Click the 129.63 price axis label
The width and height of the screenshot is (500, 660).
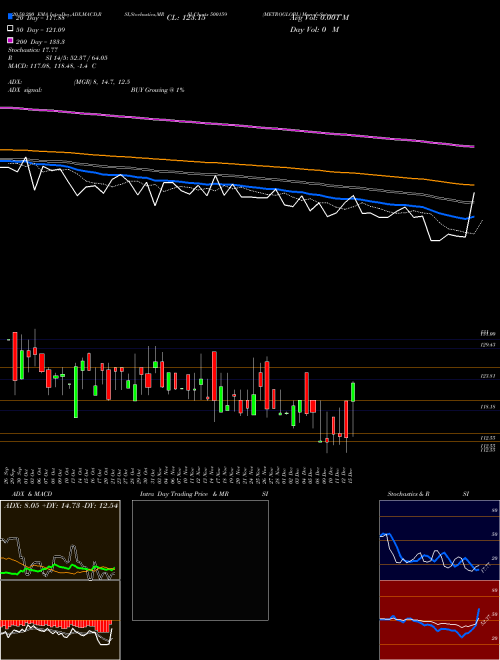[x=488, y=345]
